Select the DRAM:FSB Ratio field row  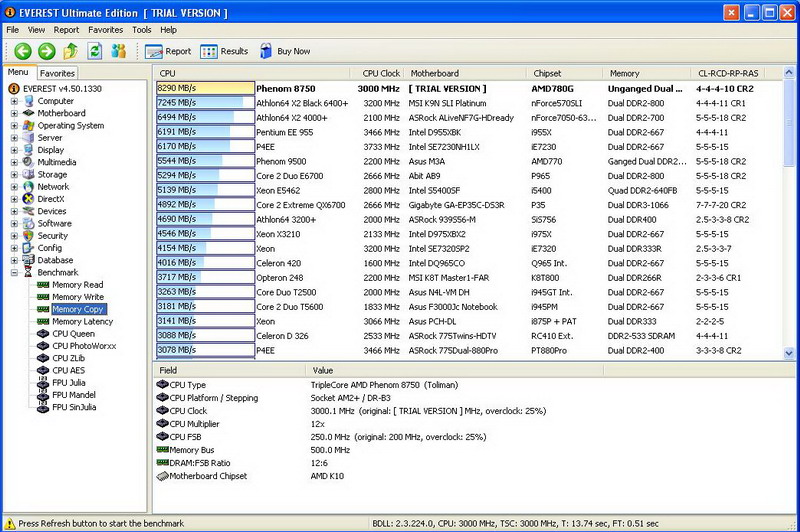[x=474, y=463]
